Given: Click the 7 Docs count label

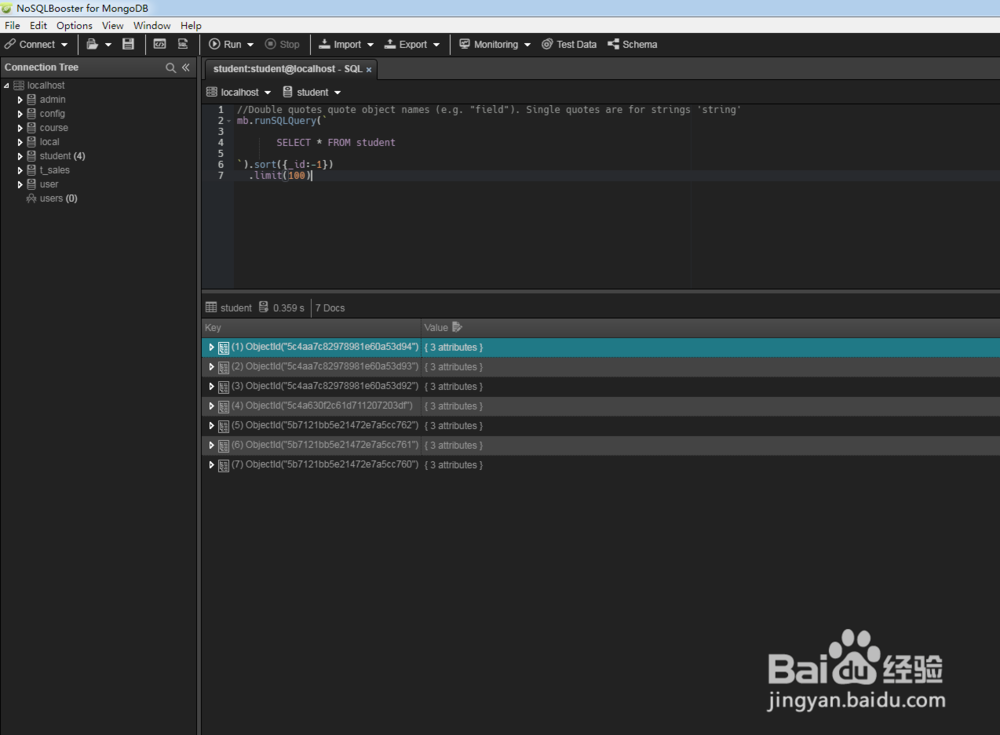Looking at the screenshot, I should click(x=330, y=308).
